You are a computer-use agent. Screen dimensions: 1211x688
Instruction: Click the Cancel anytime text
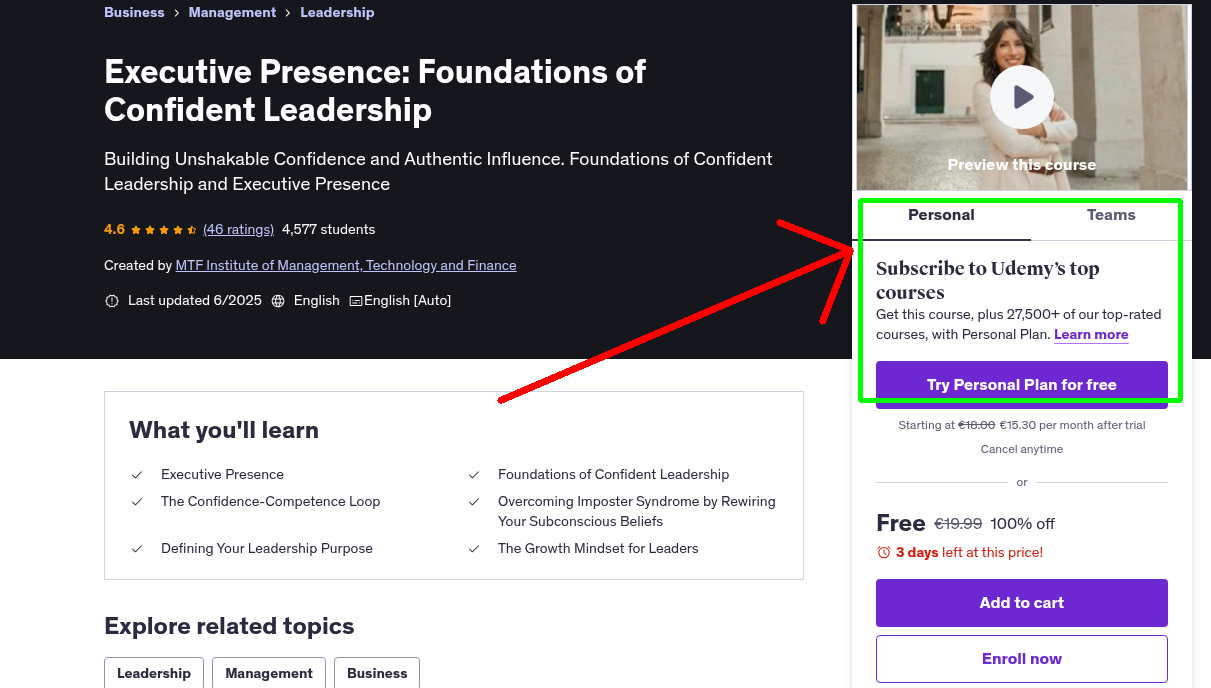click(x=1022, y=449)
